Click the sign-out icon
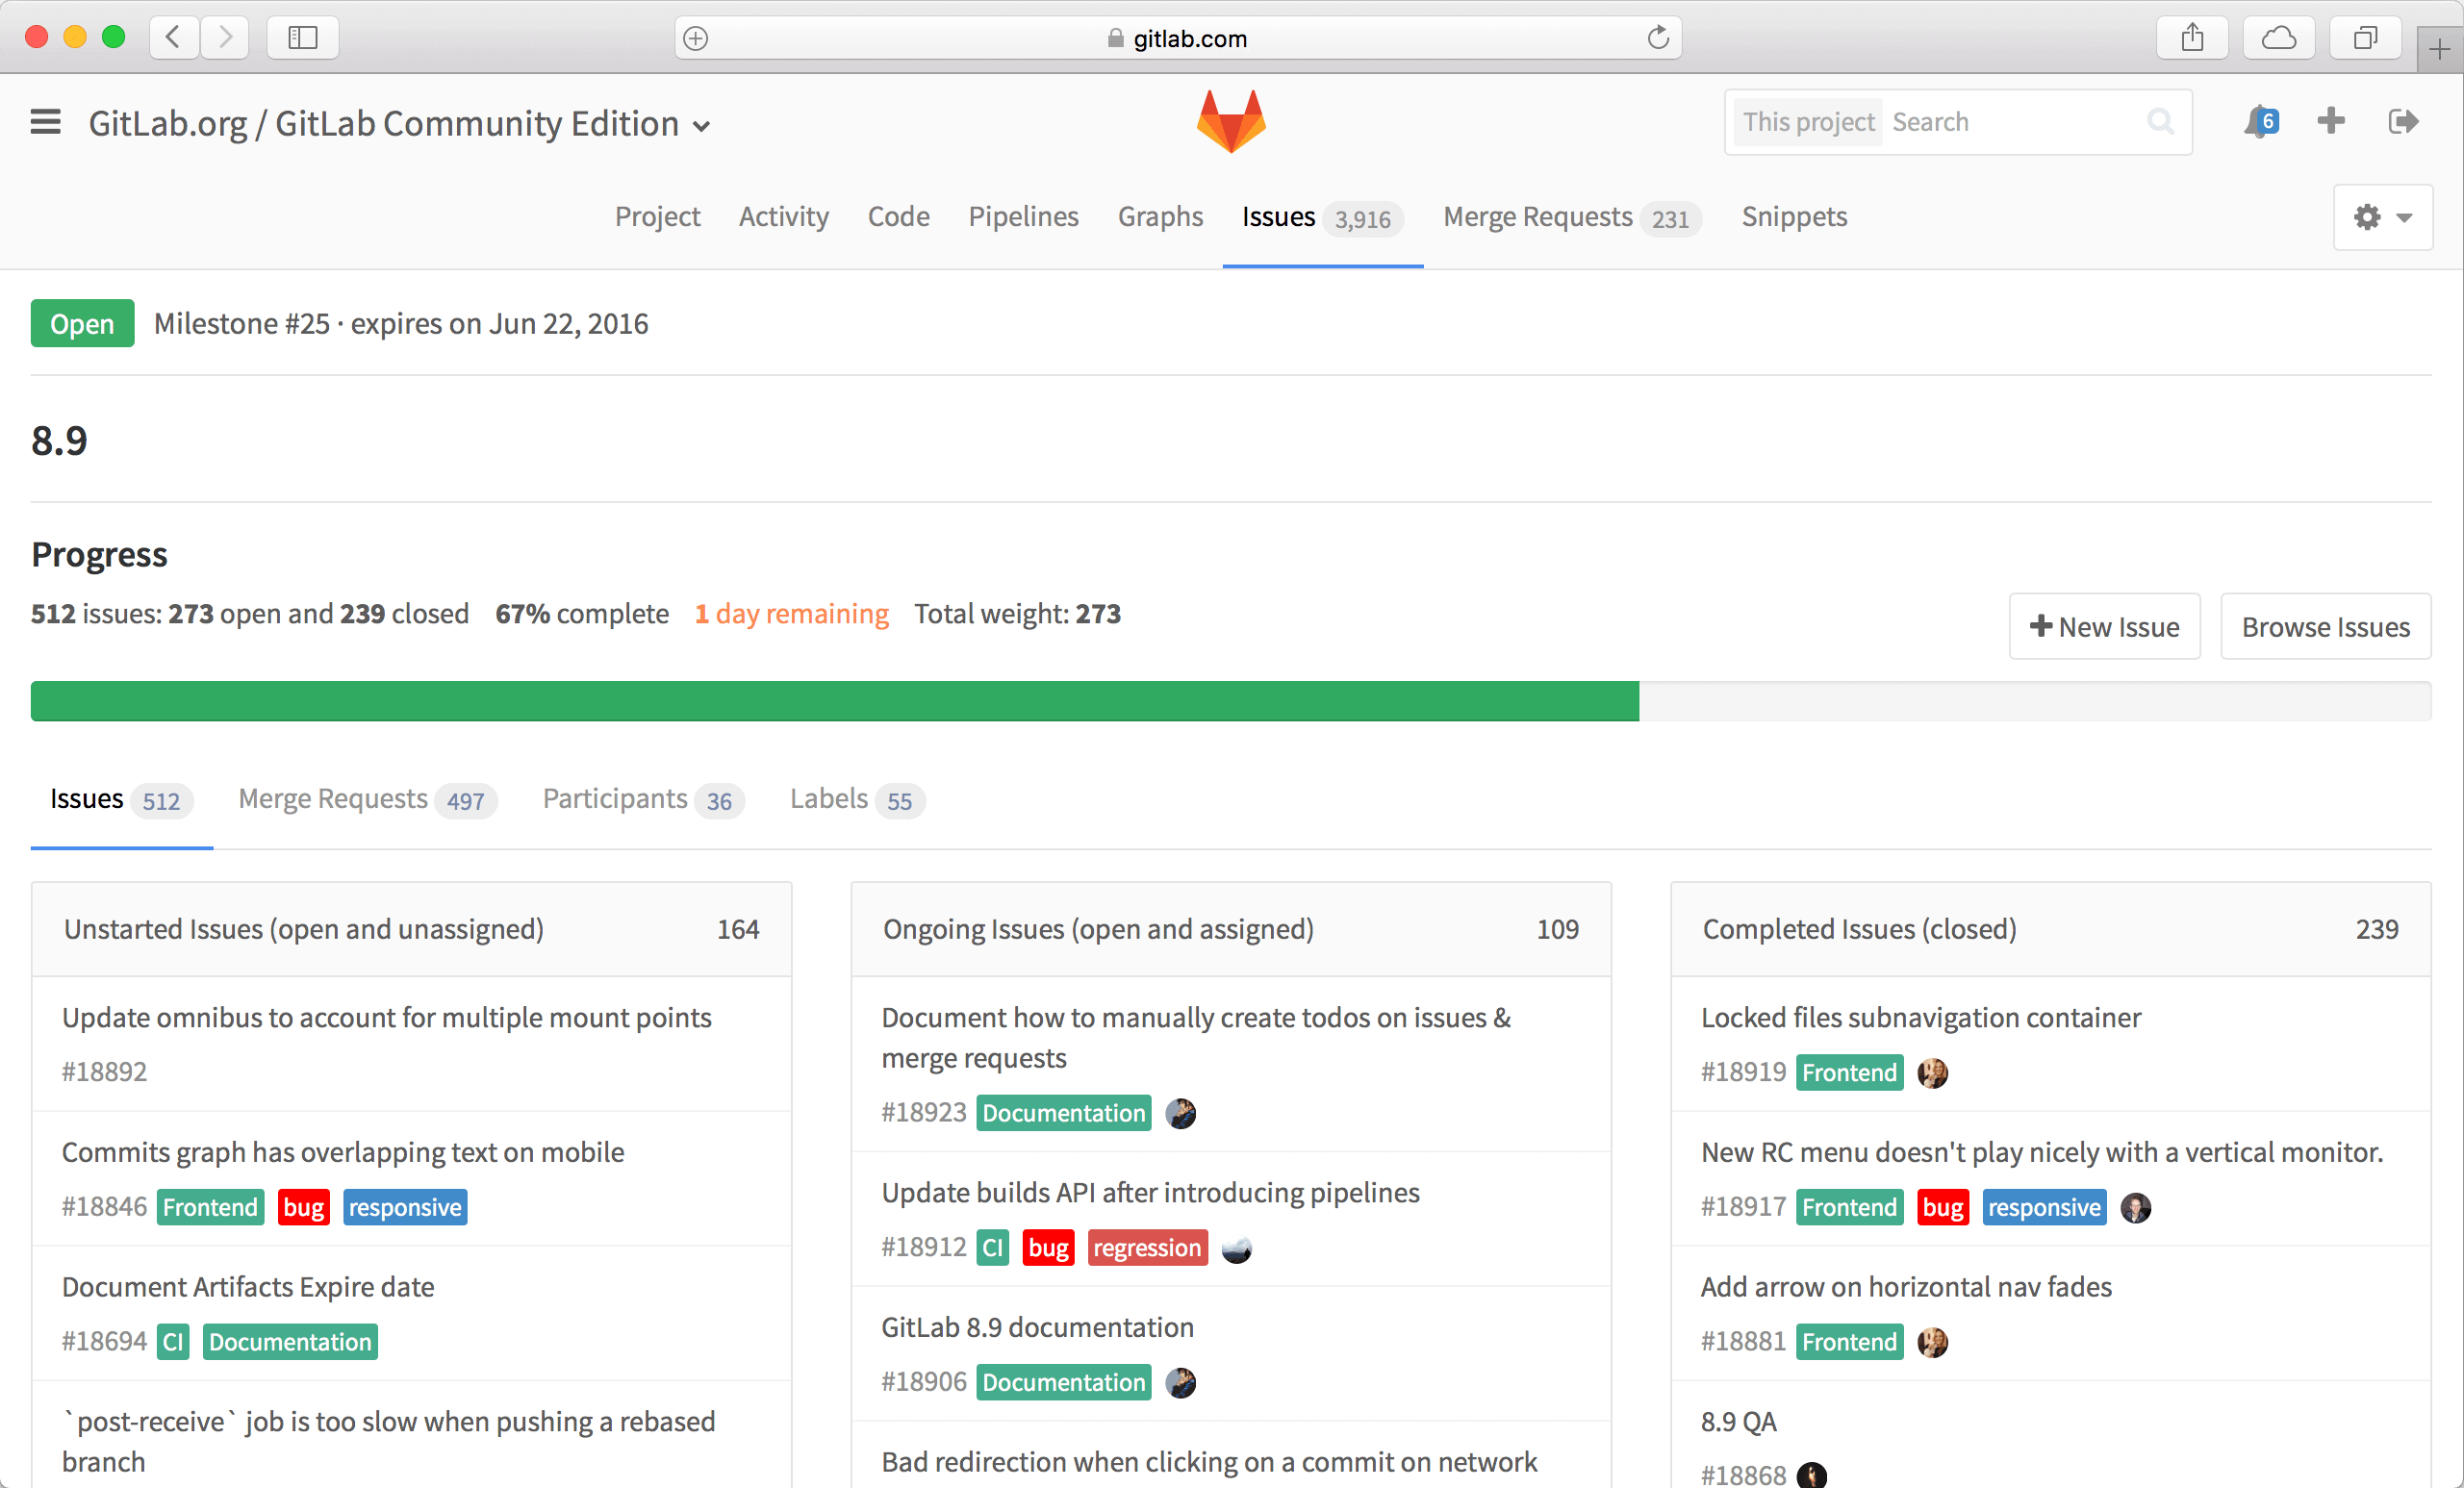The width and height of the screenshot is (2464, 1488). (2404, 121)
